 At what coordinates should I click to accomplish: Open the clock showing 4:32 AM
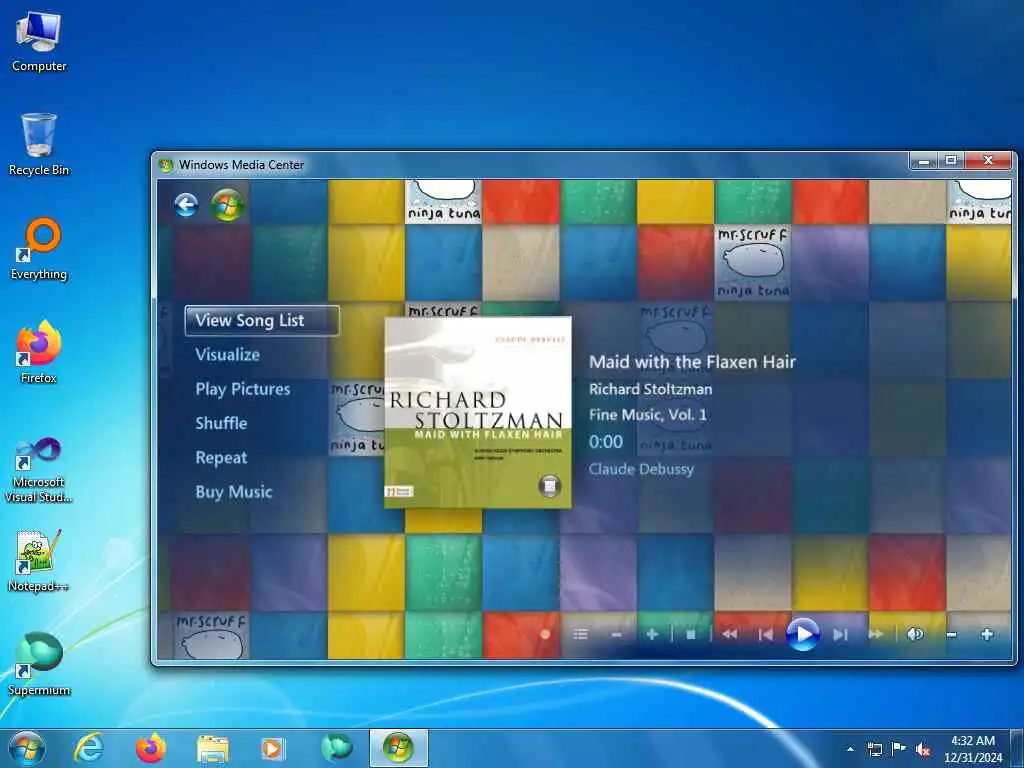click(972, 749)
